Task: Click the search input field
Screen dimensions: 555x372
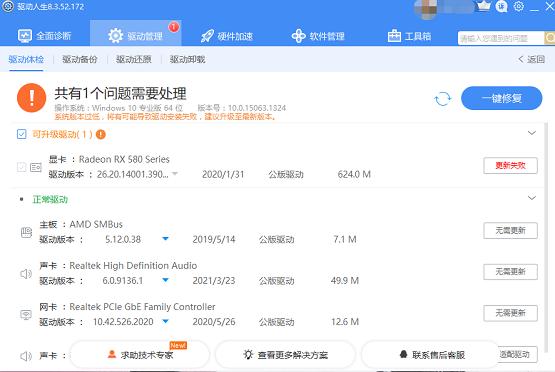Action: pos(501,38)
